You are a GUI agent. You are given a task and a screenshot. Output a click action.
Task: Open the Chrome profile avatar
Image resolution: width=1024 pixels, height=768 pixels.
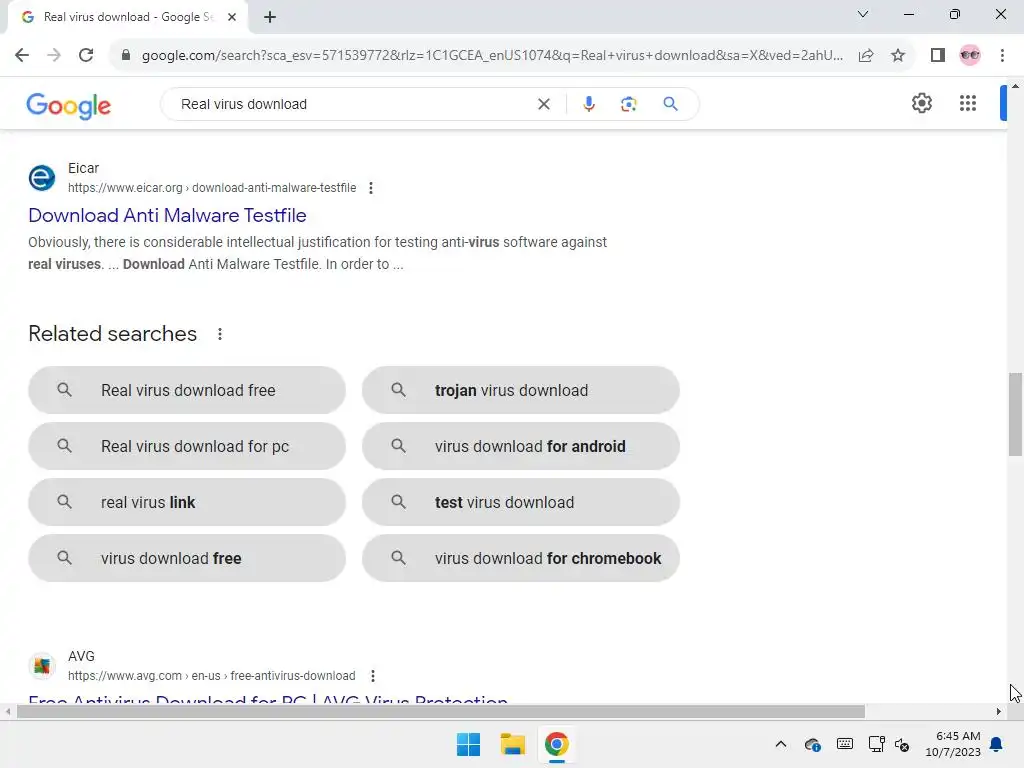pos(970,56)
